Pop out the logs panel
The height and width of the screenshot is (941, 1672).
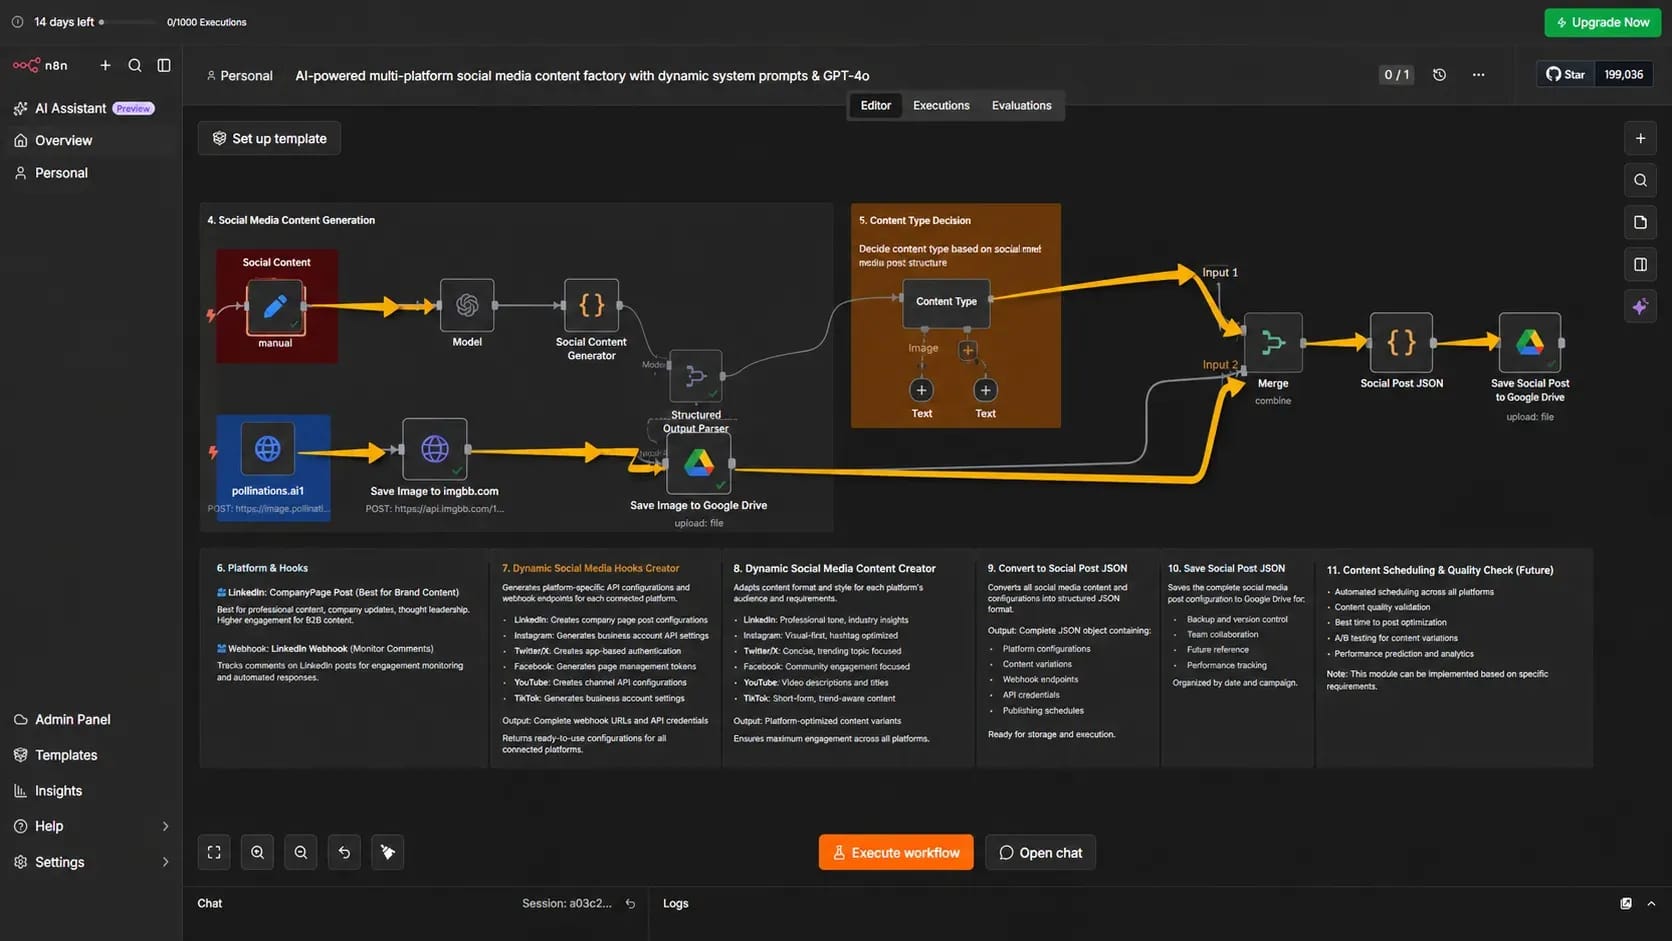pyautogui.click(x=1626, y=904)
